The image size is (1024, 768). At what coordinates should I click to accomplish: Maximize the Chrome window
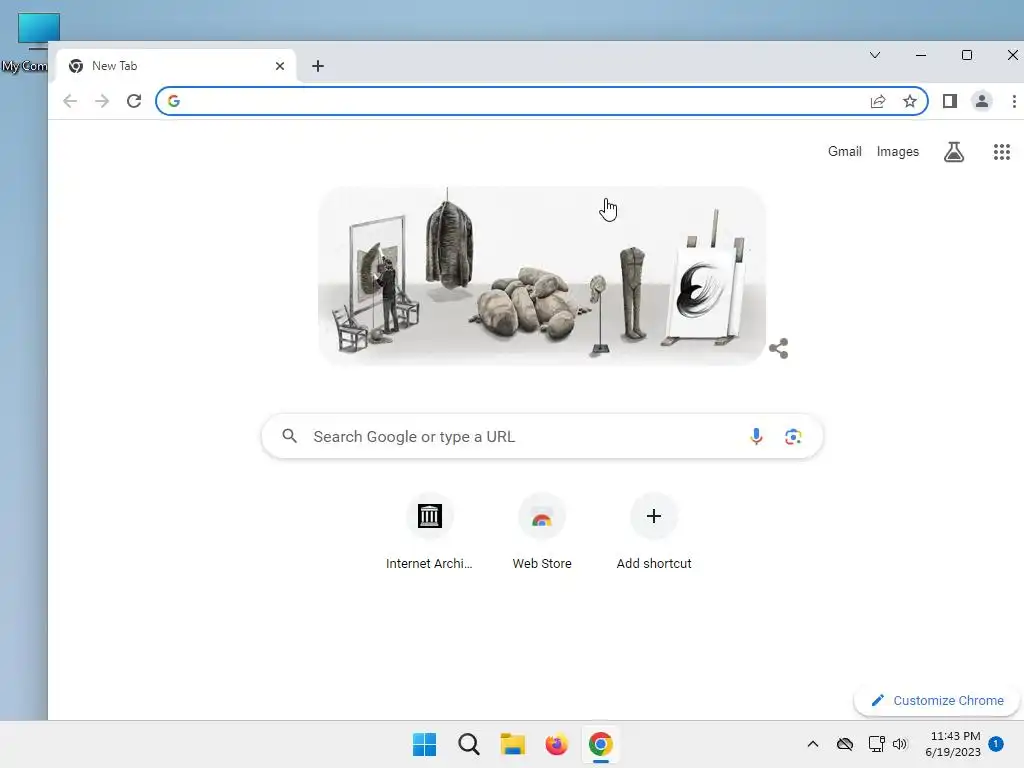967,56
